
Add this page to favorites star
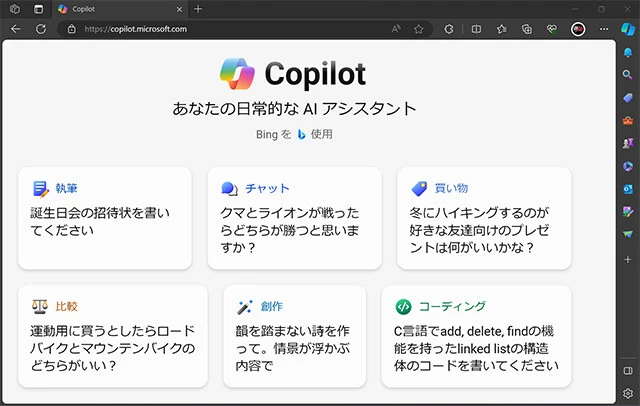click(x=418, y=29)
